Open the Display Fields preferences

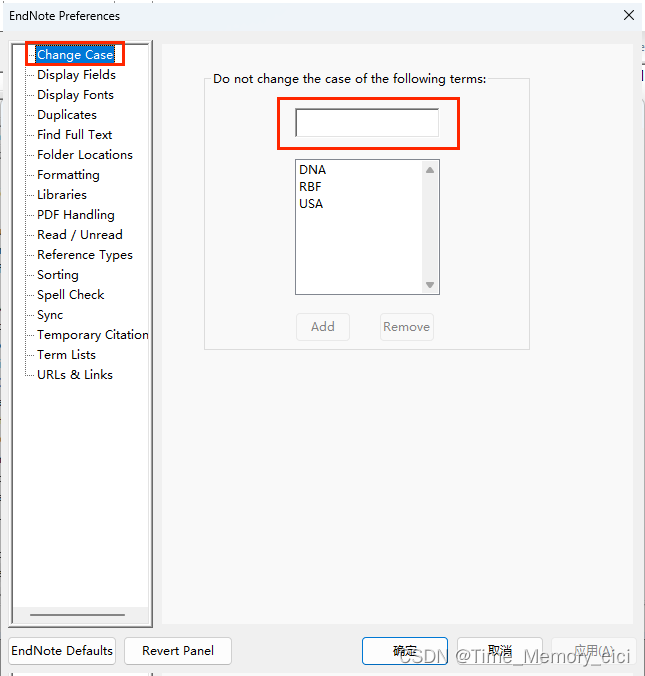click(x=76, y=75)
